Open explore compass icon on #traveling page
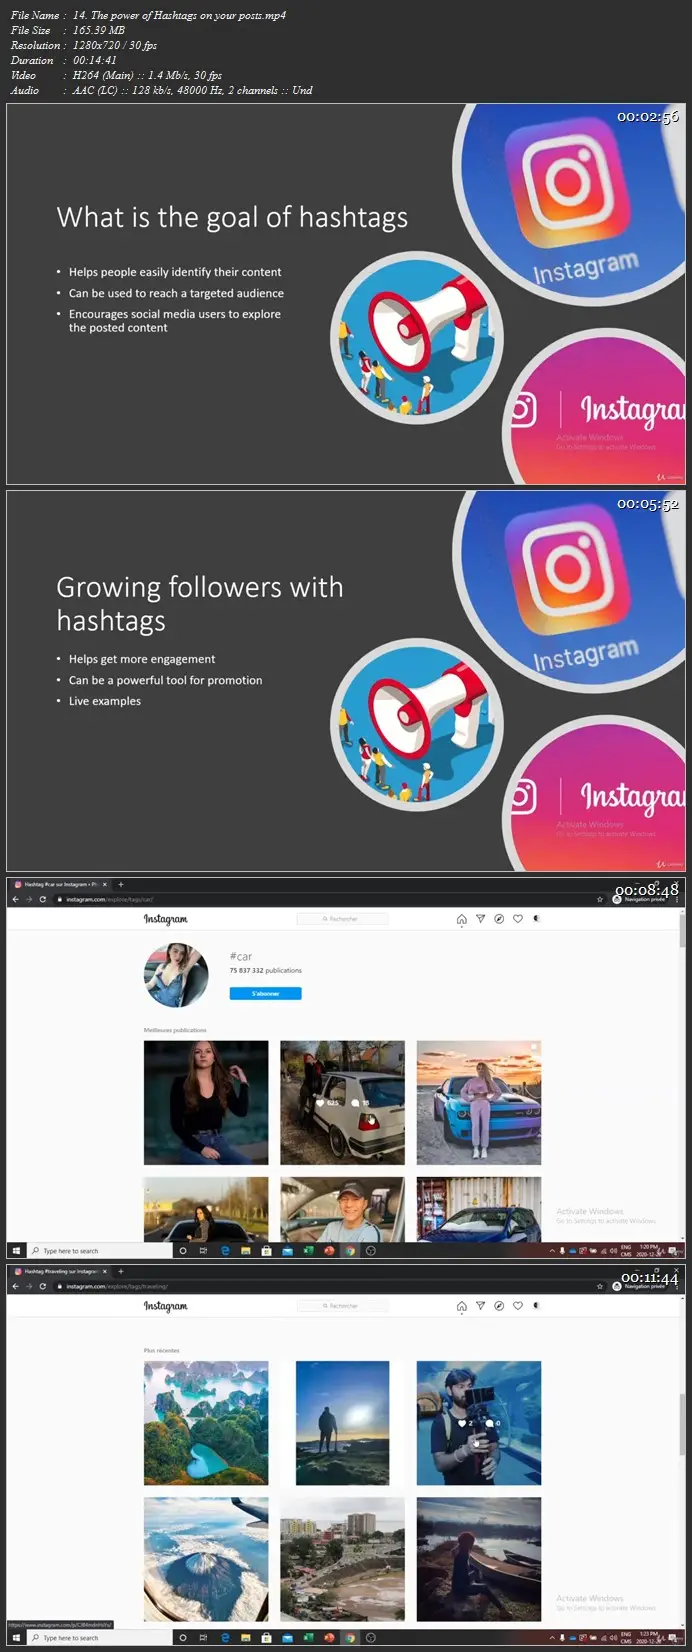The image size is (692, 1652). (499, 1306)
